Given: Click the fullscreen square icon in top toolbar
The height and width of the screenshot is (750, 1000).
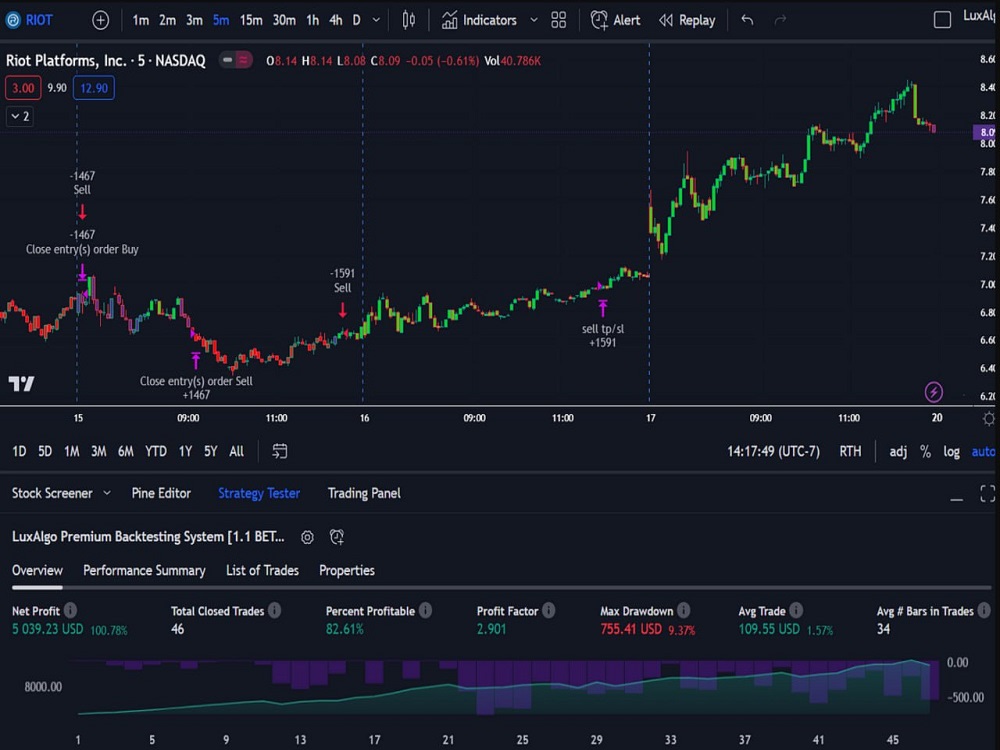Looking at the screenshot, I should click(942, 20).
